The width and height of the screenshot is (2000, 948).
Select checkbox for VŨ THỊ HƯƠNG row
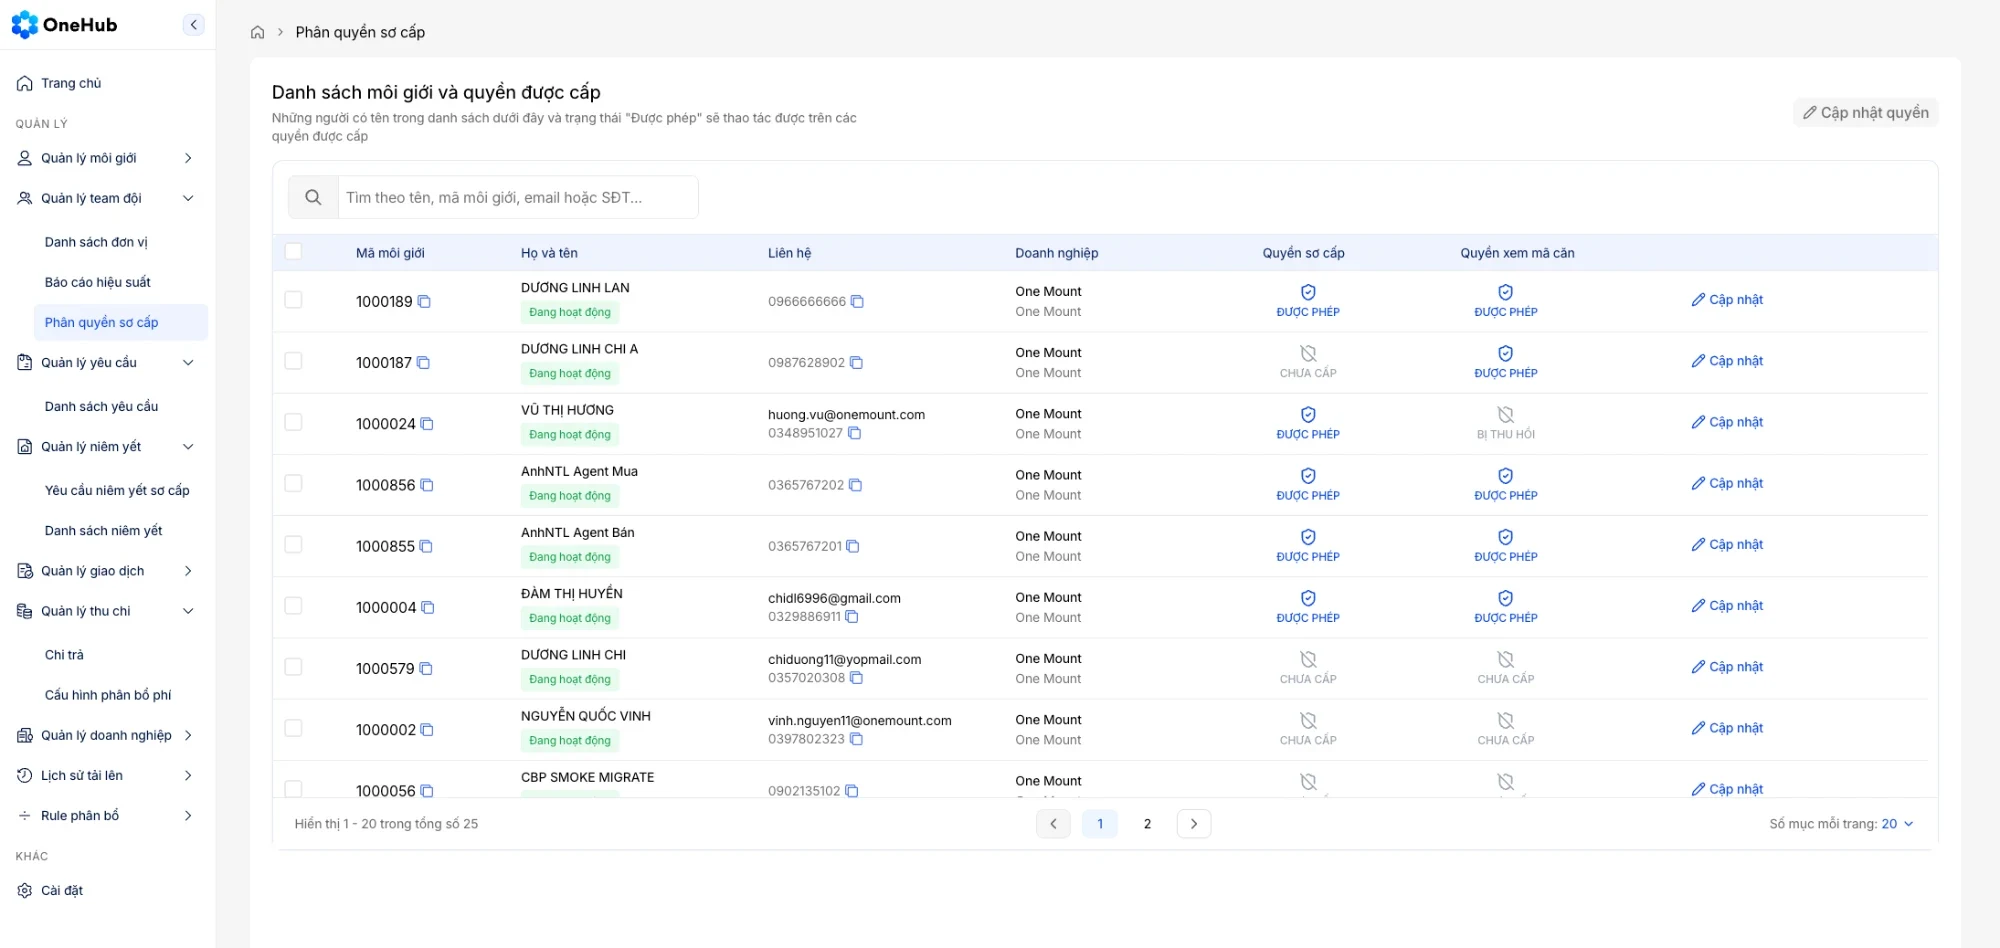pyautogui.click(x=293, y=422)
